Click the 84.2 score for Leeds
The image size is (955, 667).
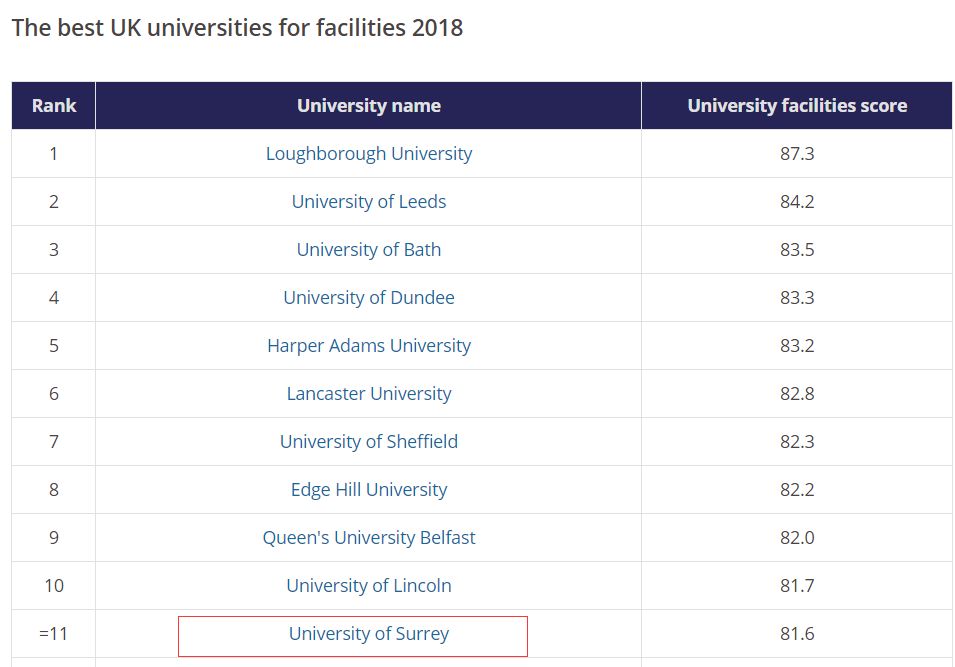tap(797, 202)
